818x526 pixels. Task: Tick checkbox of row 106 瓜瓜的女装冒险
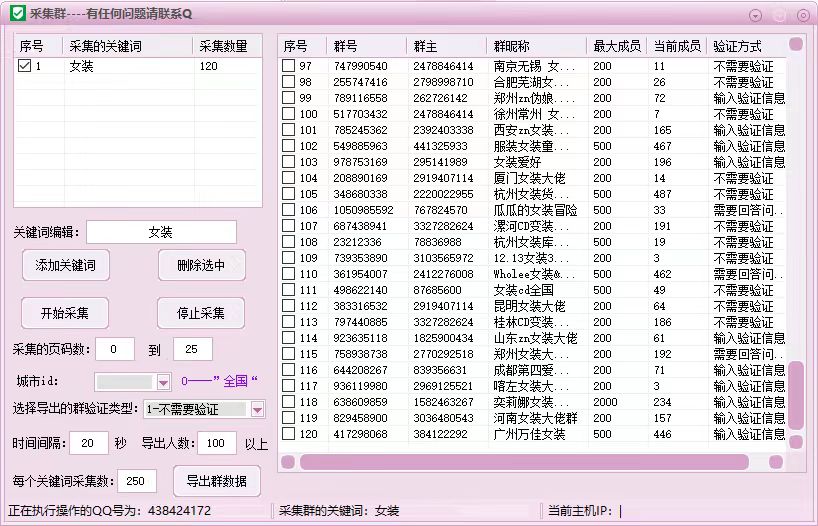click(x=288, y=209)
